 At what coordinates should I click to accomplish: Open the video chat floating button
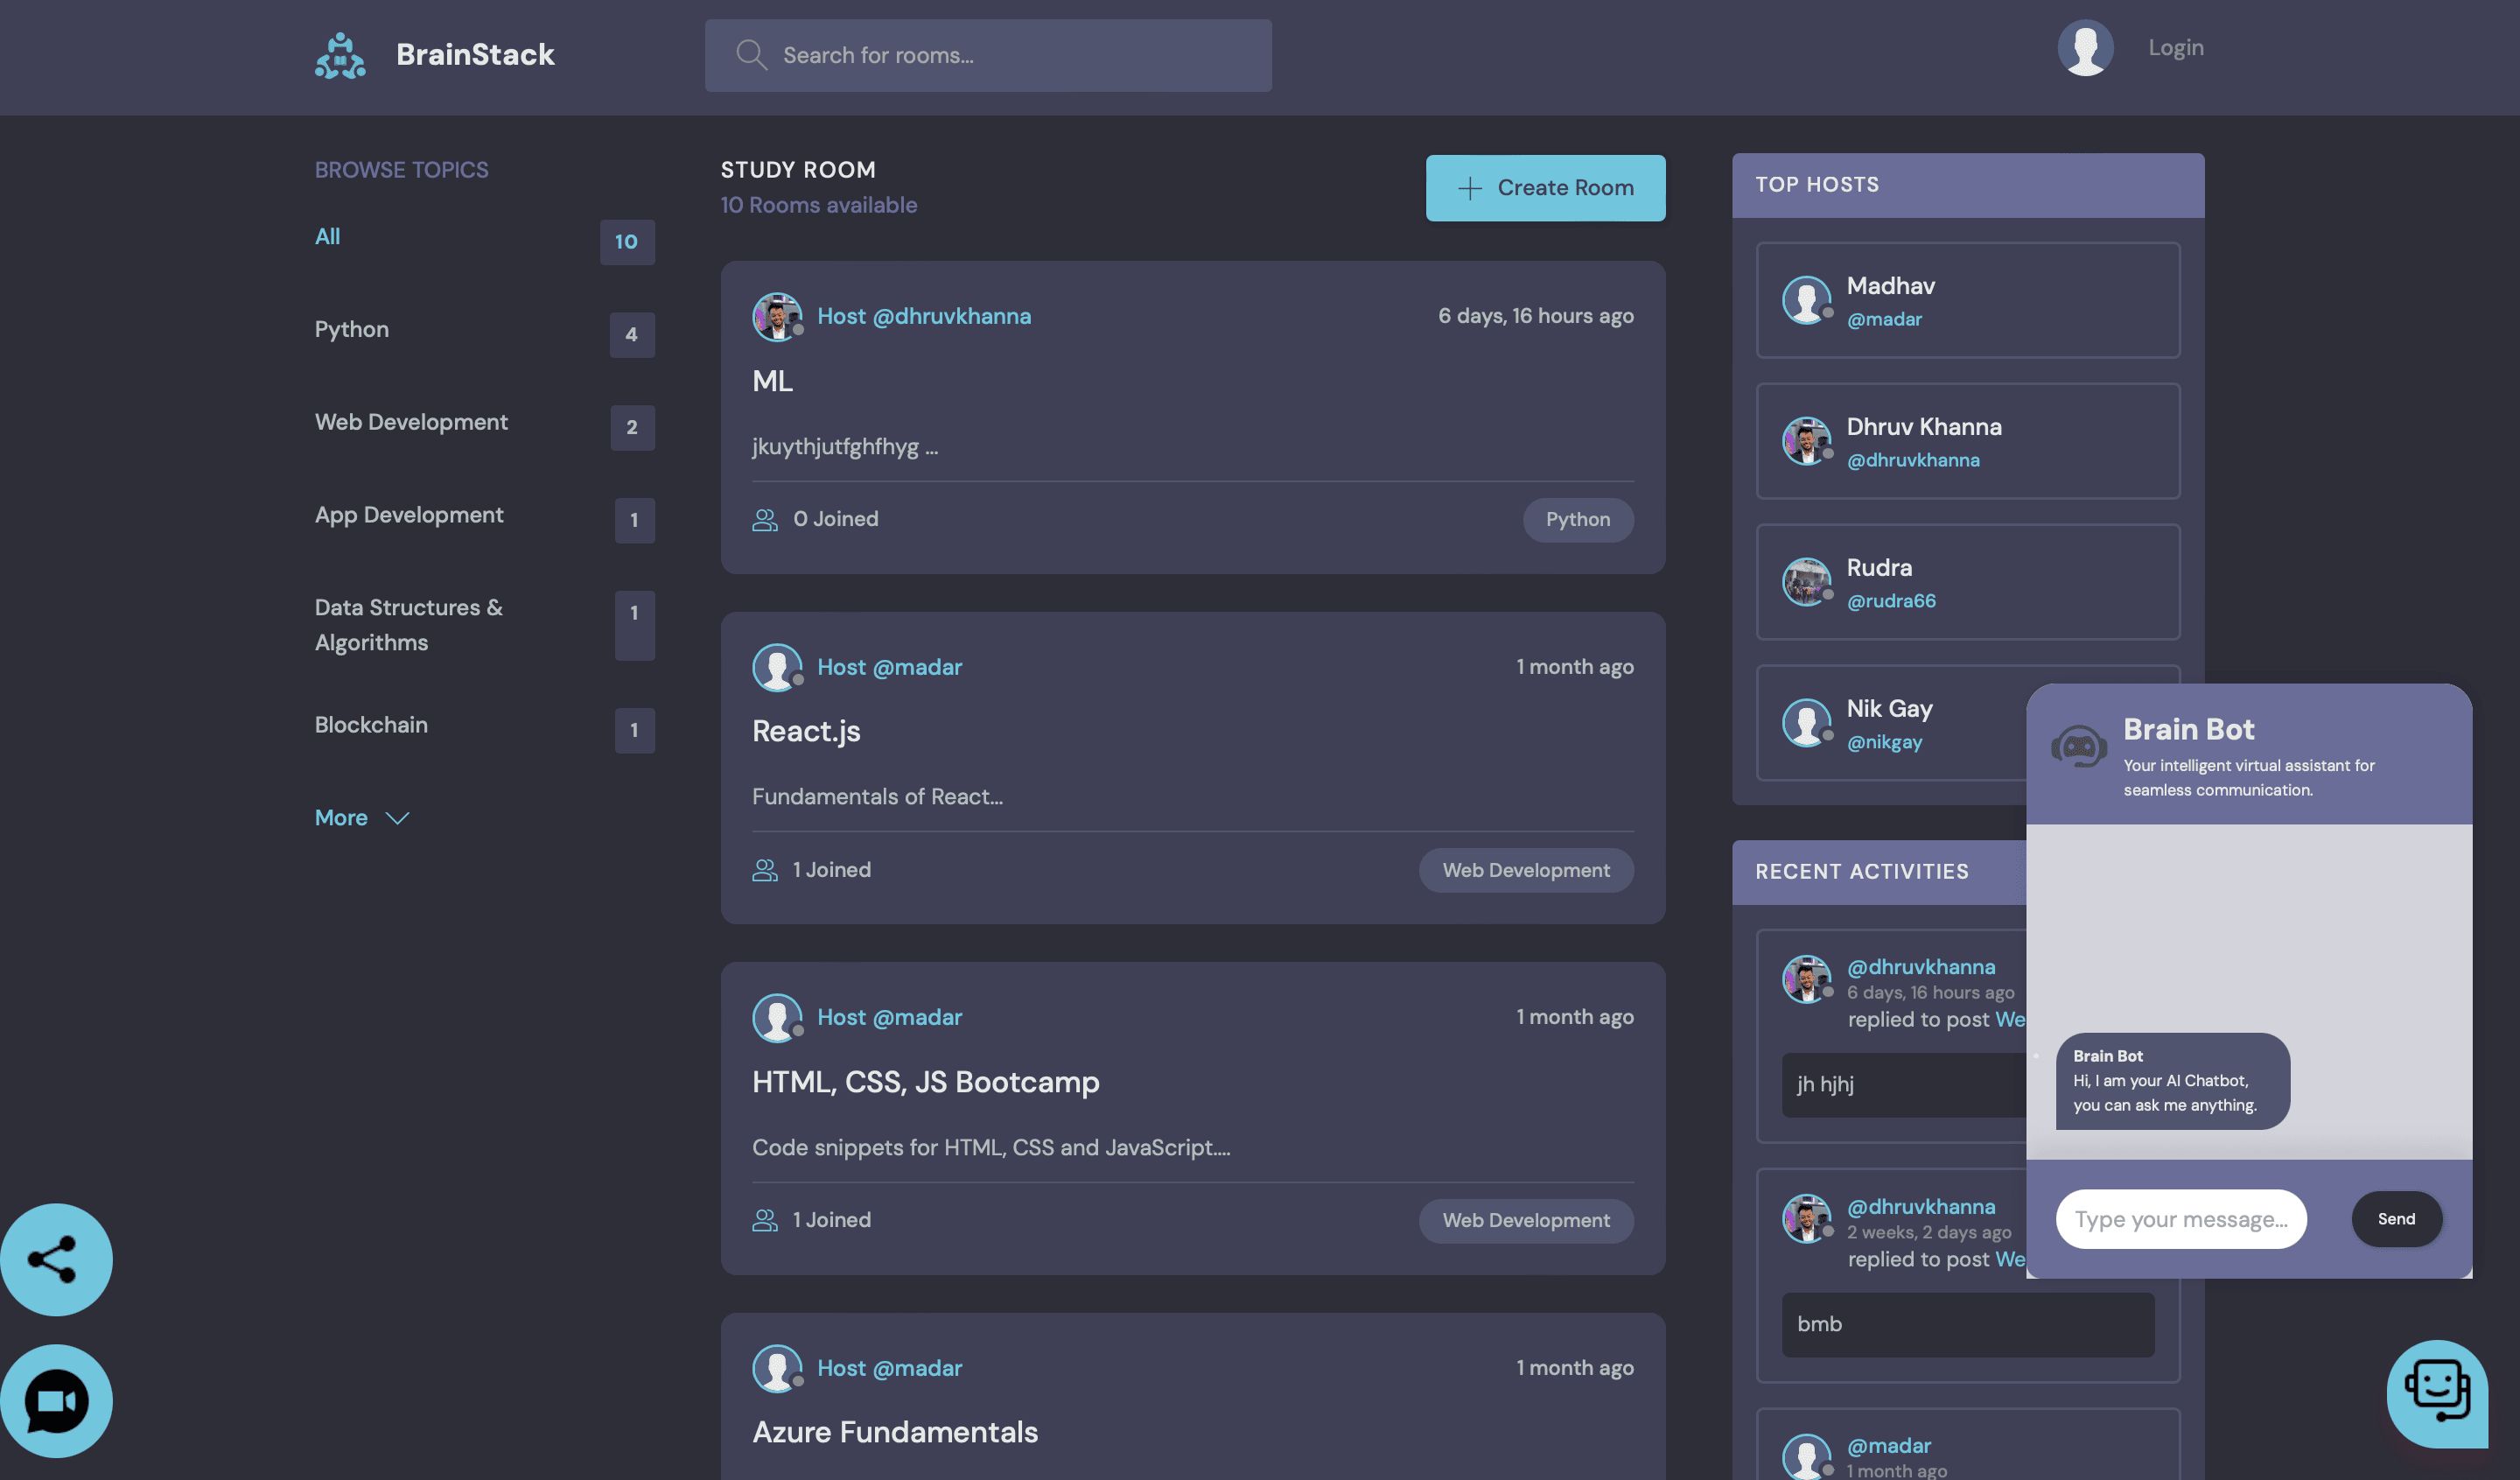[56, 1401]
